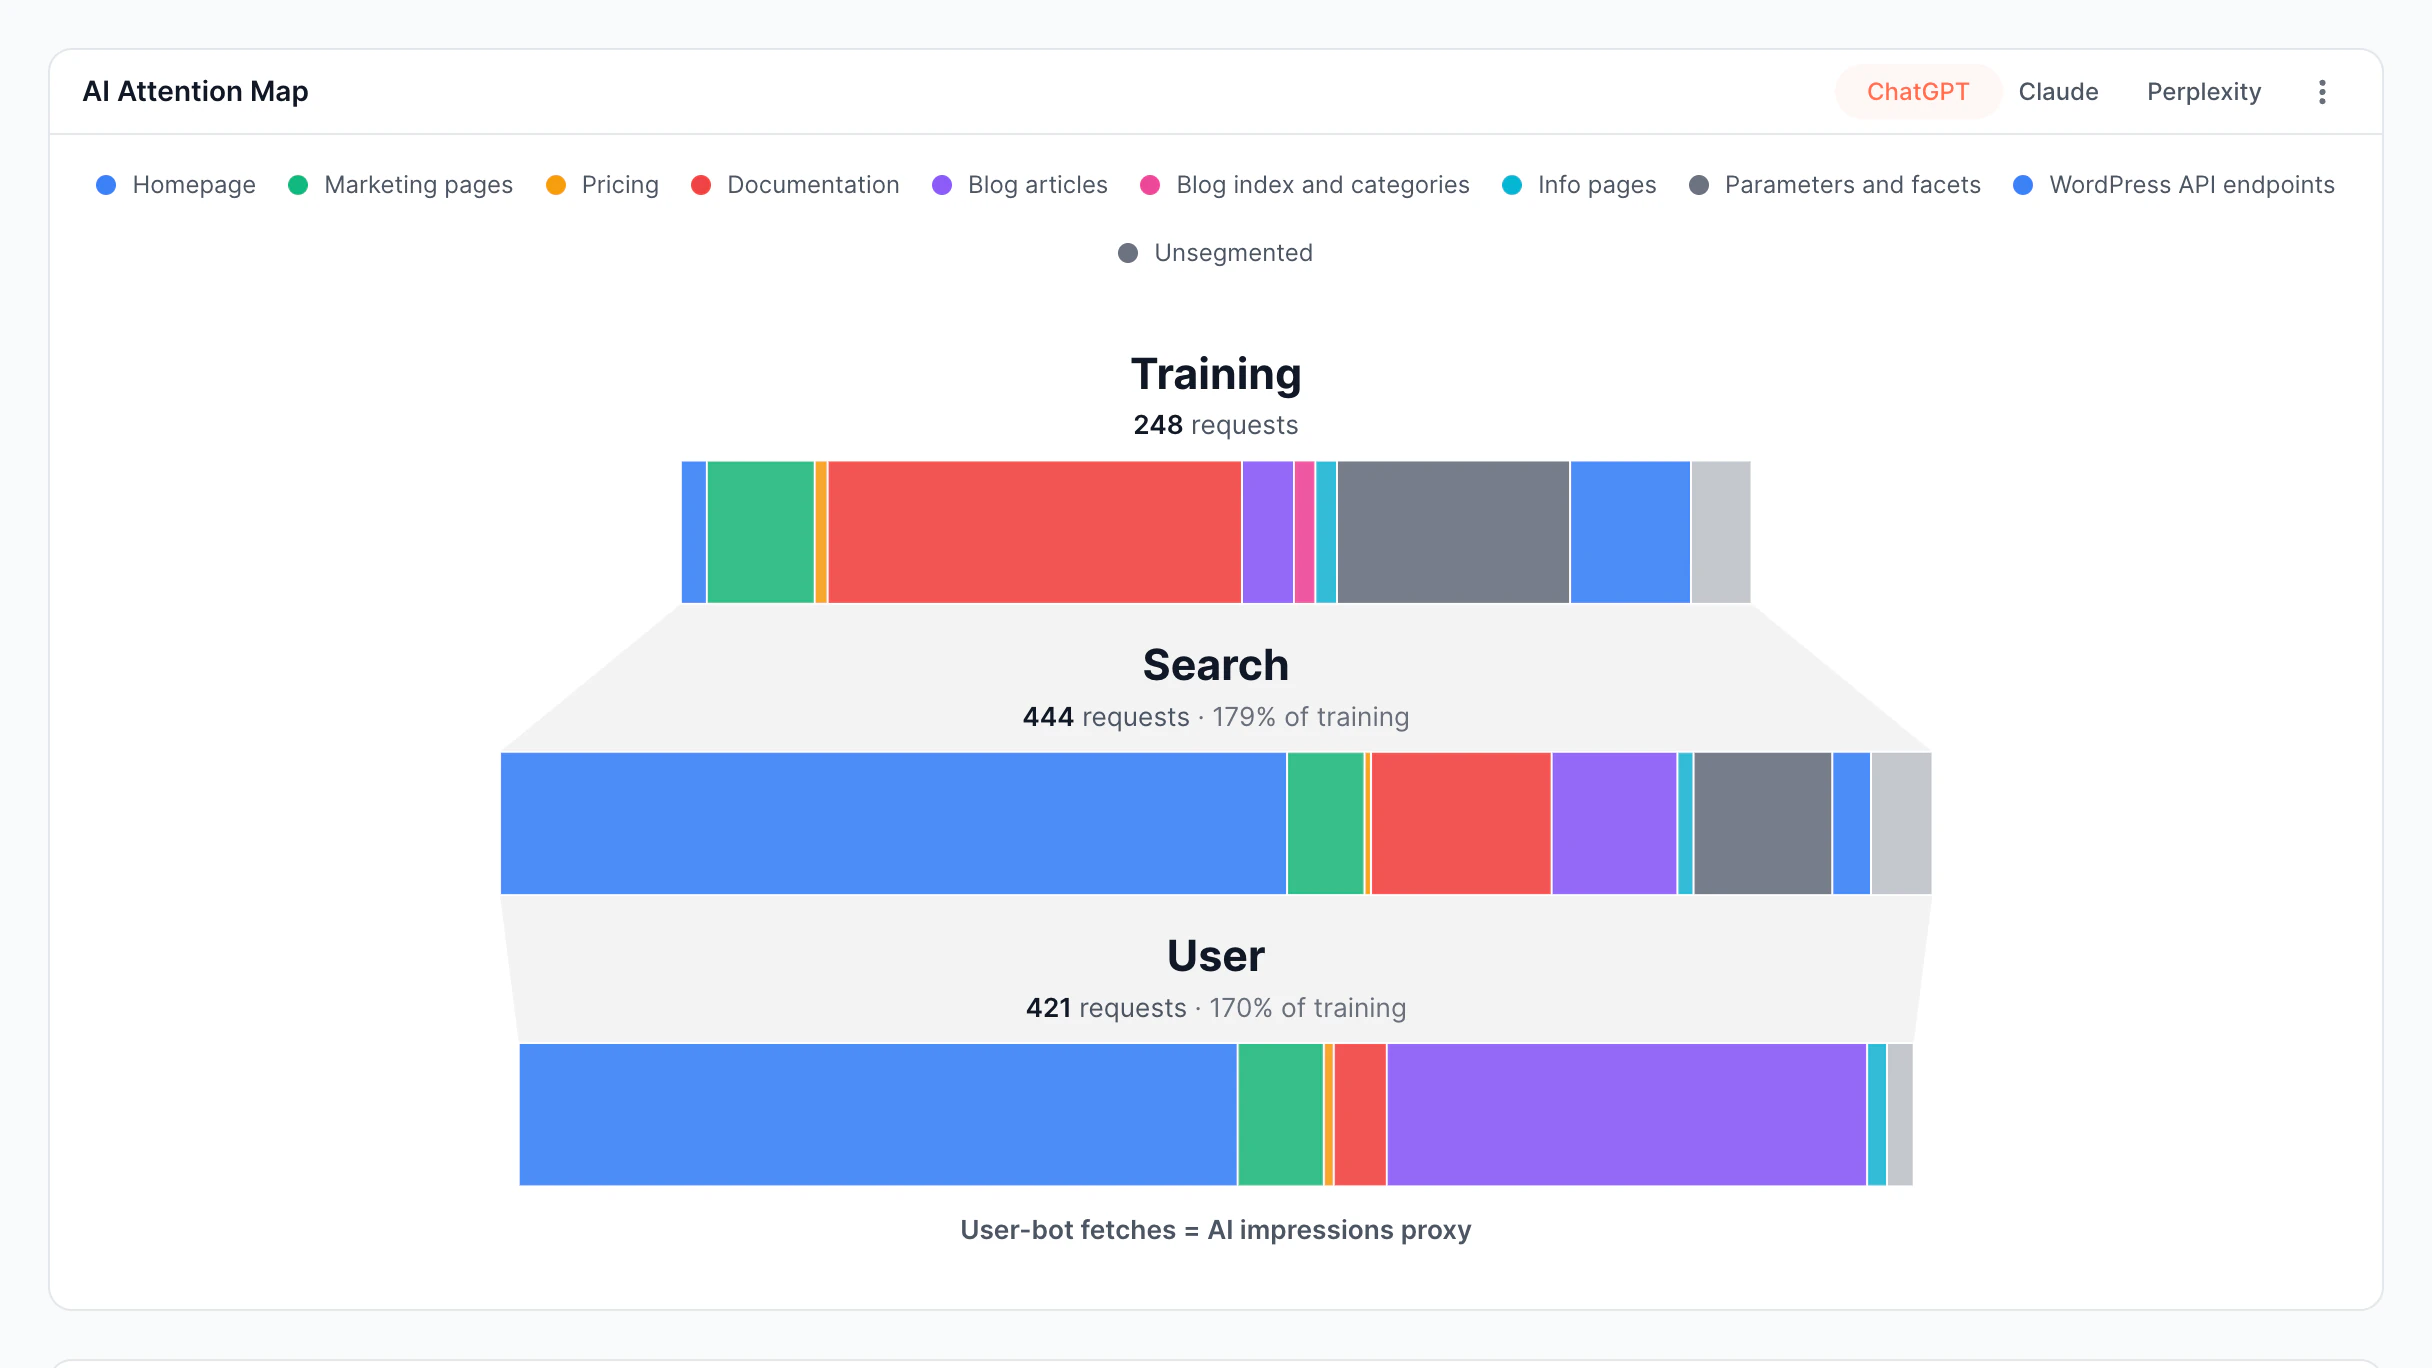The height and width of the screenshot is (1368, 2432).
Task: Click dark gray Parameters segment in Search bar
Action: [1762, 823]
